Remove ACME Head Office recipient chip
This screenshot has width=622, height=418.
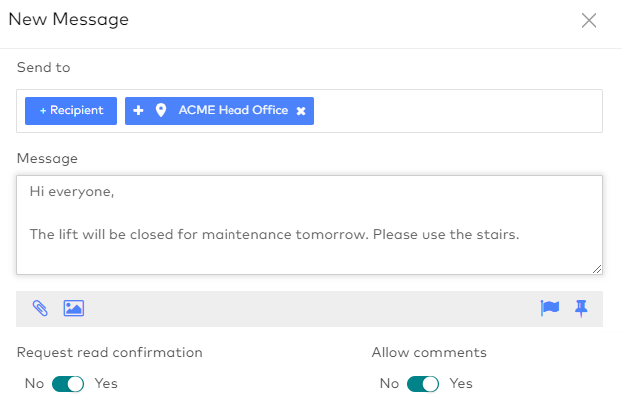301,111
